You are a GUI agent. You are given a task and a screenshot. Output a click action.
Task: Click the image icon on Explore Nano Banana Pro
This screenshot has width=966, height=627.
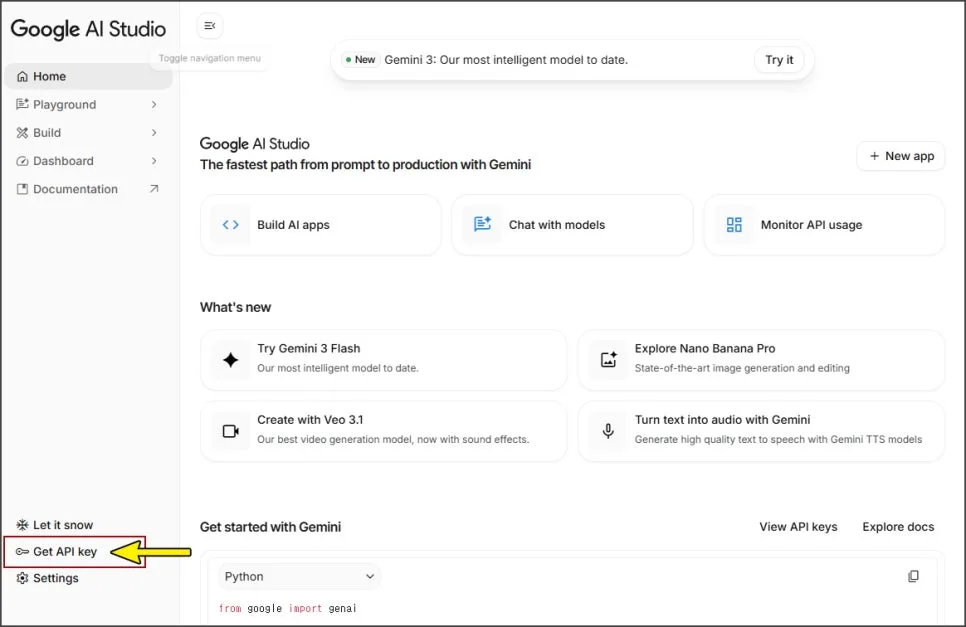(609, 360)
